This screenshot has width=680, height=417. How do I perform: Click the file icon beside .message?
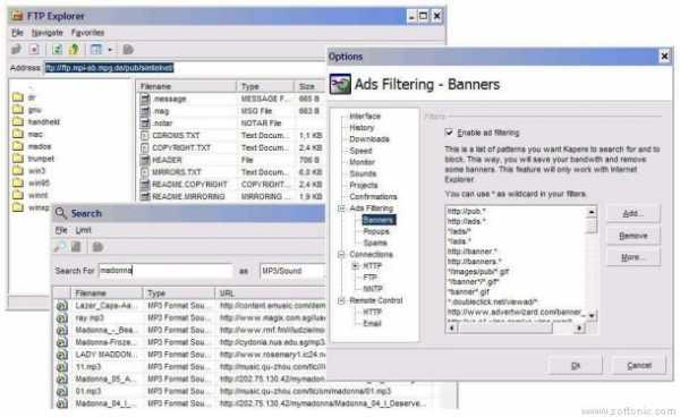click(145, 99)
